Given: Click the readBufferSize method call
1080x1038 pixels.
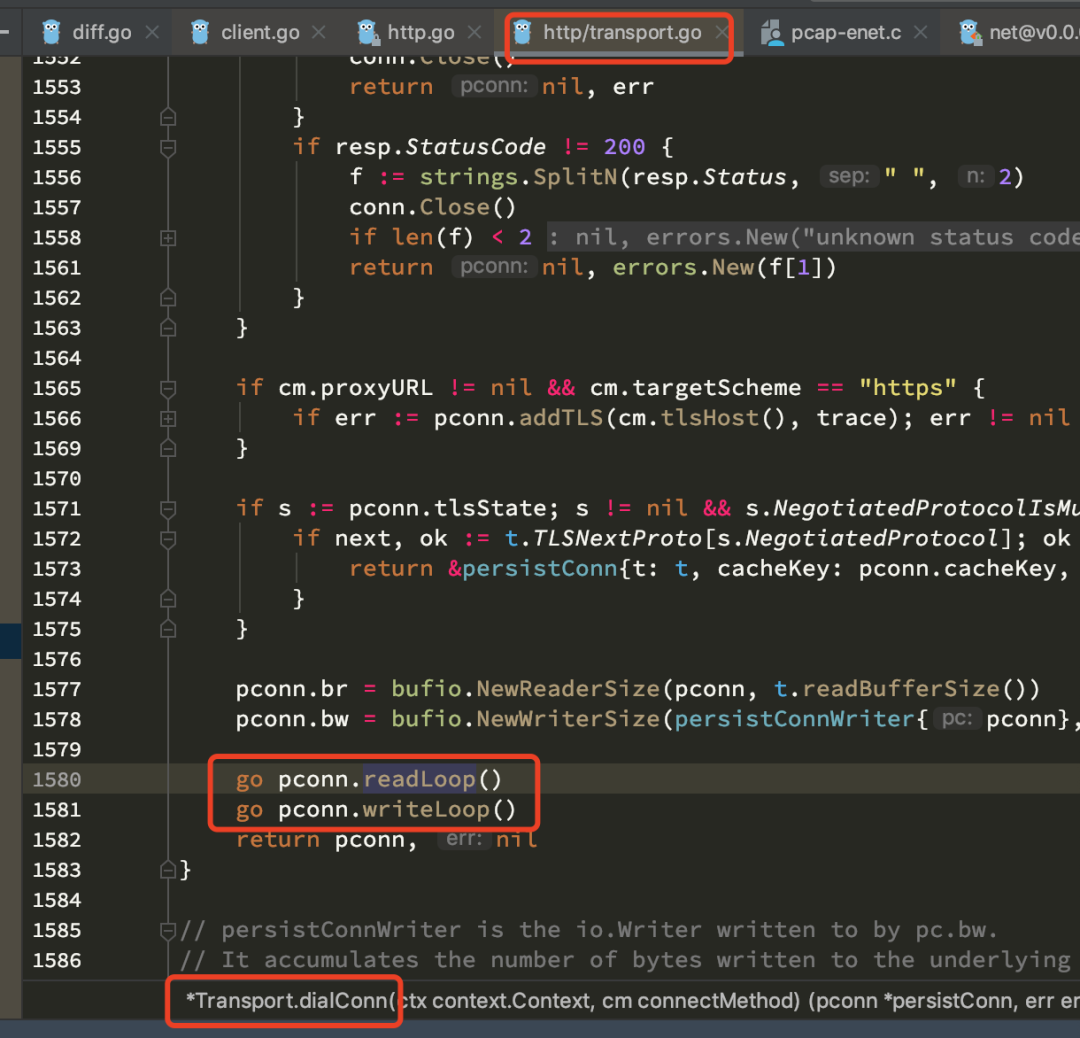Looking at the screenshot, I should point(901,689).
